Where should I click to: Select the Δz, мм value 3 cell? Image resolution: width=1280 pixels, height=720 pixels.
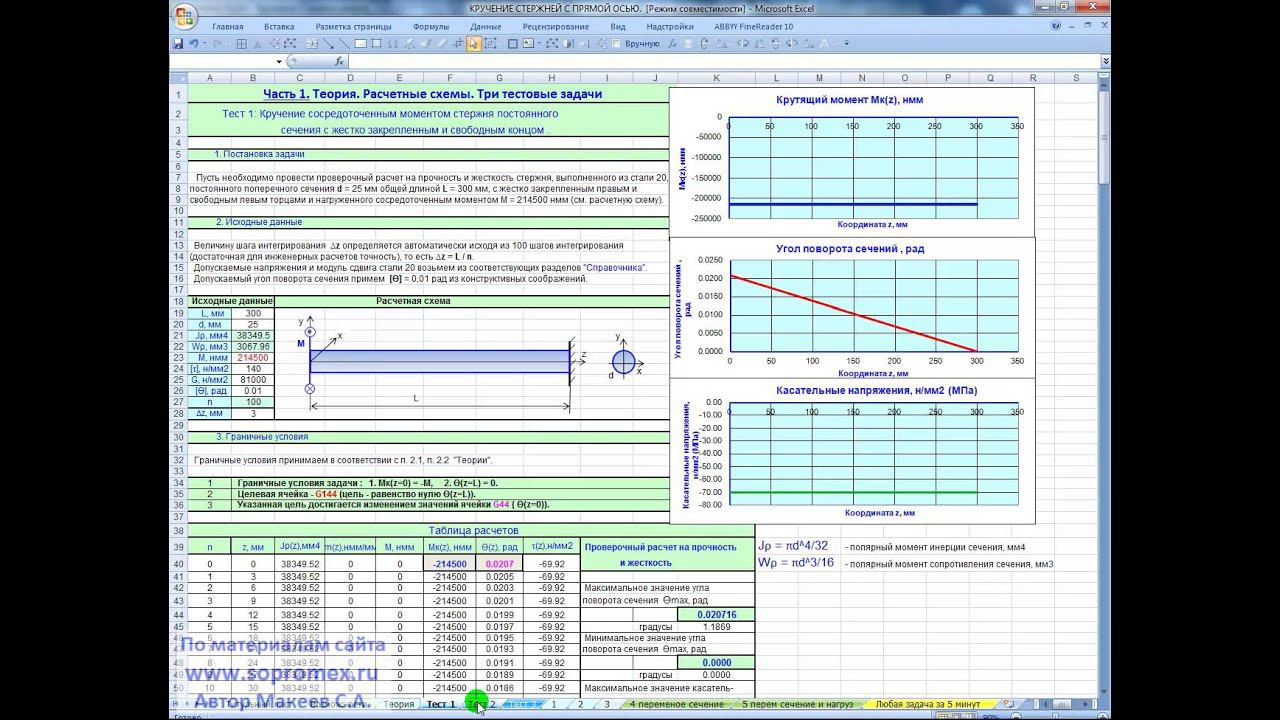[x=252, y=412]
